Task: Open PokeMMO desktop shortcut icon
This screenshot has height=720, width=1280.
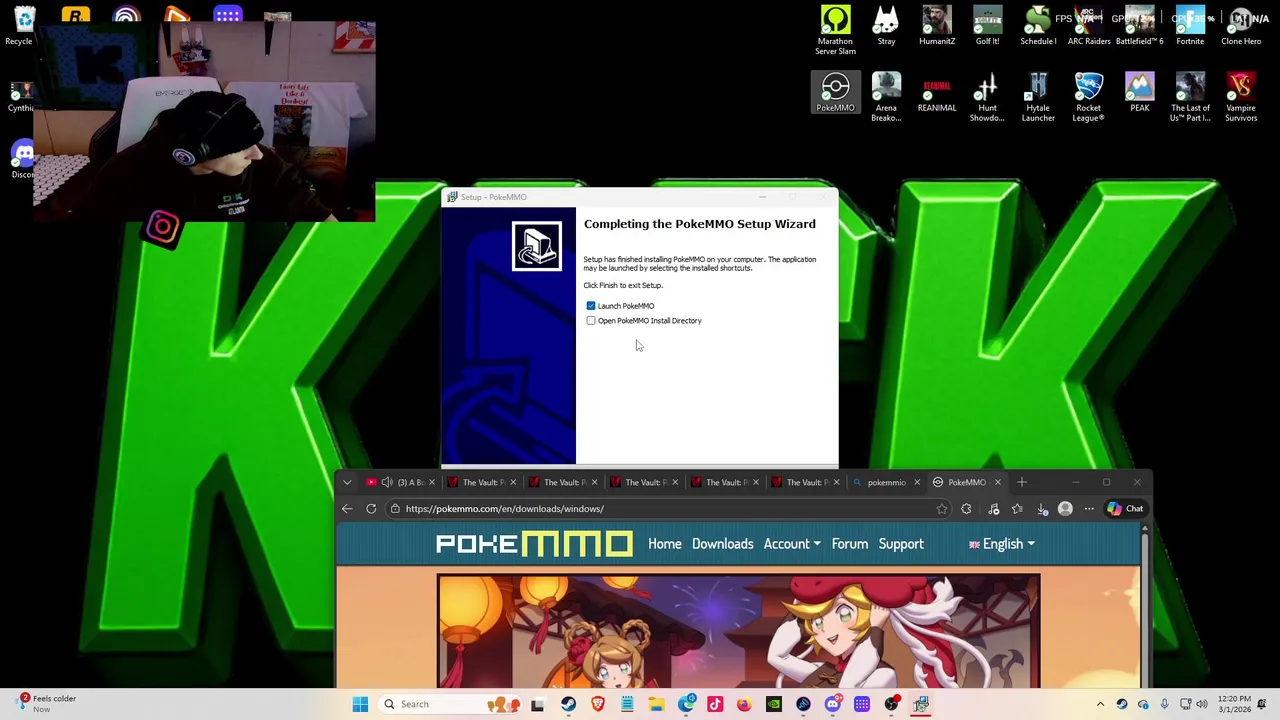Action: click(835, 93)
